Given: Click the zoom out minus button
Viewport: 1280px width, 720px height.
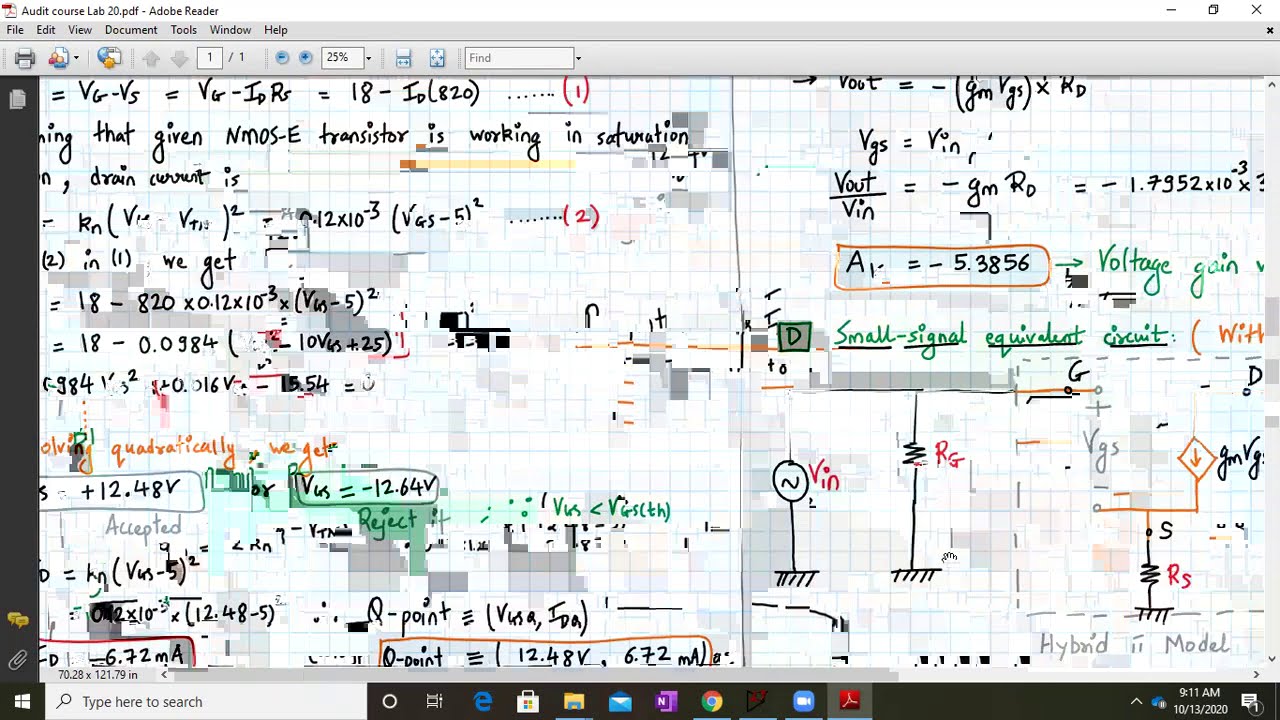Looking at the screenshot, I should click(282, 58).
